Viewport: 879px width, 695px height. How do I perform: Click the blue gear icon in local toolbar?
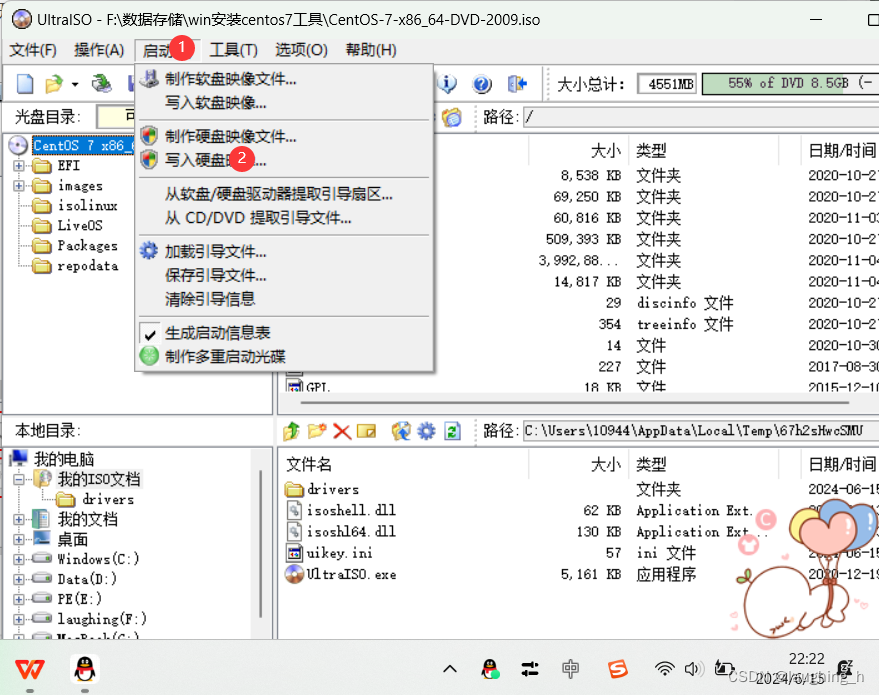click(427, 431)
